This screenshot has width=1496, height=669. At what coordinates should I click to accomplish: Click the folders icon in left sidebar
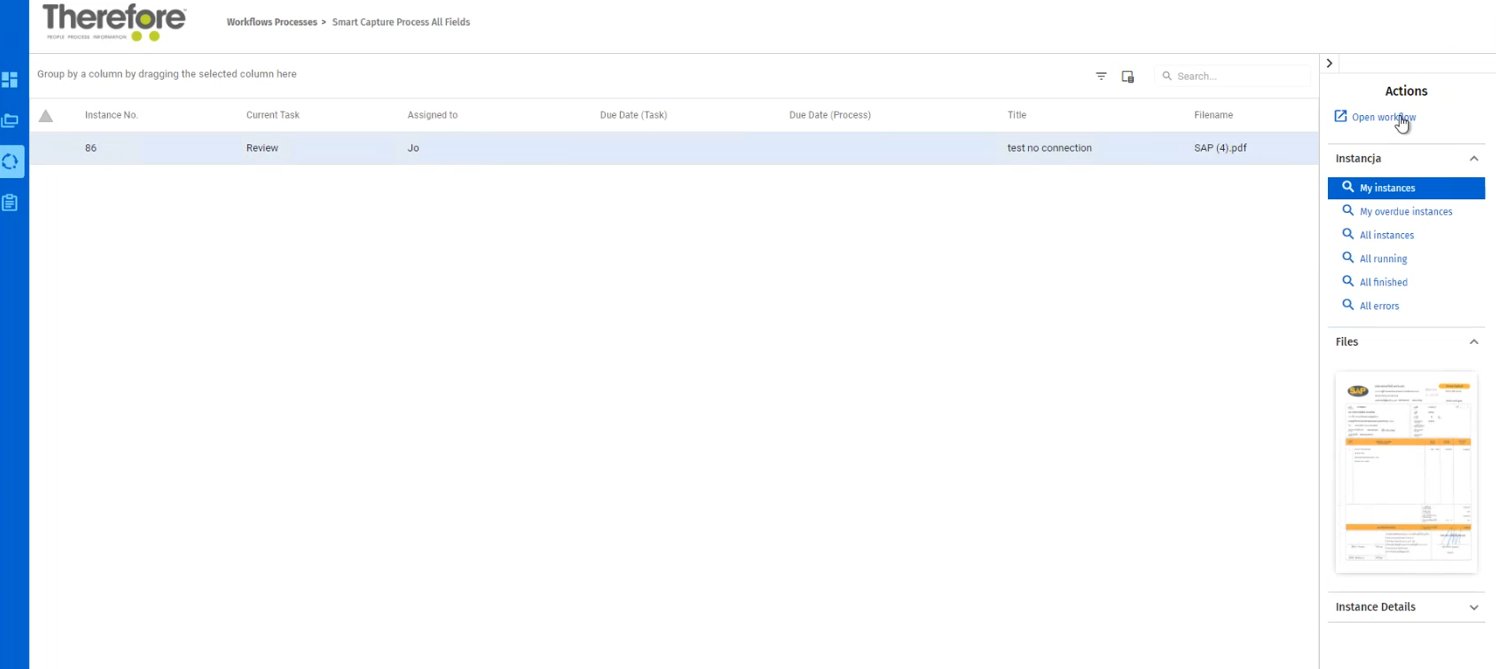tap(10, 121)
